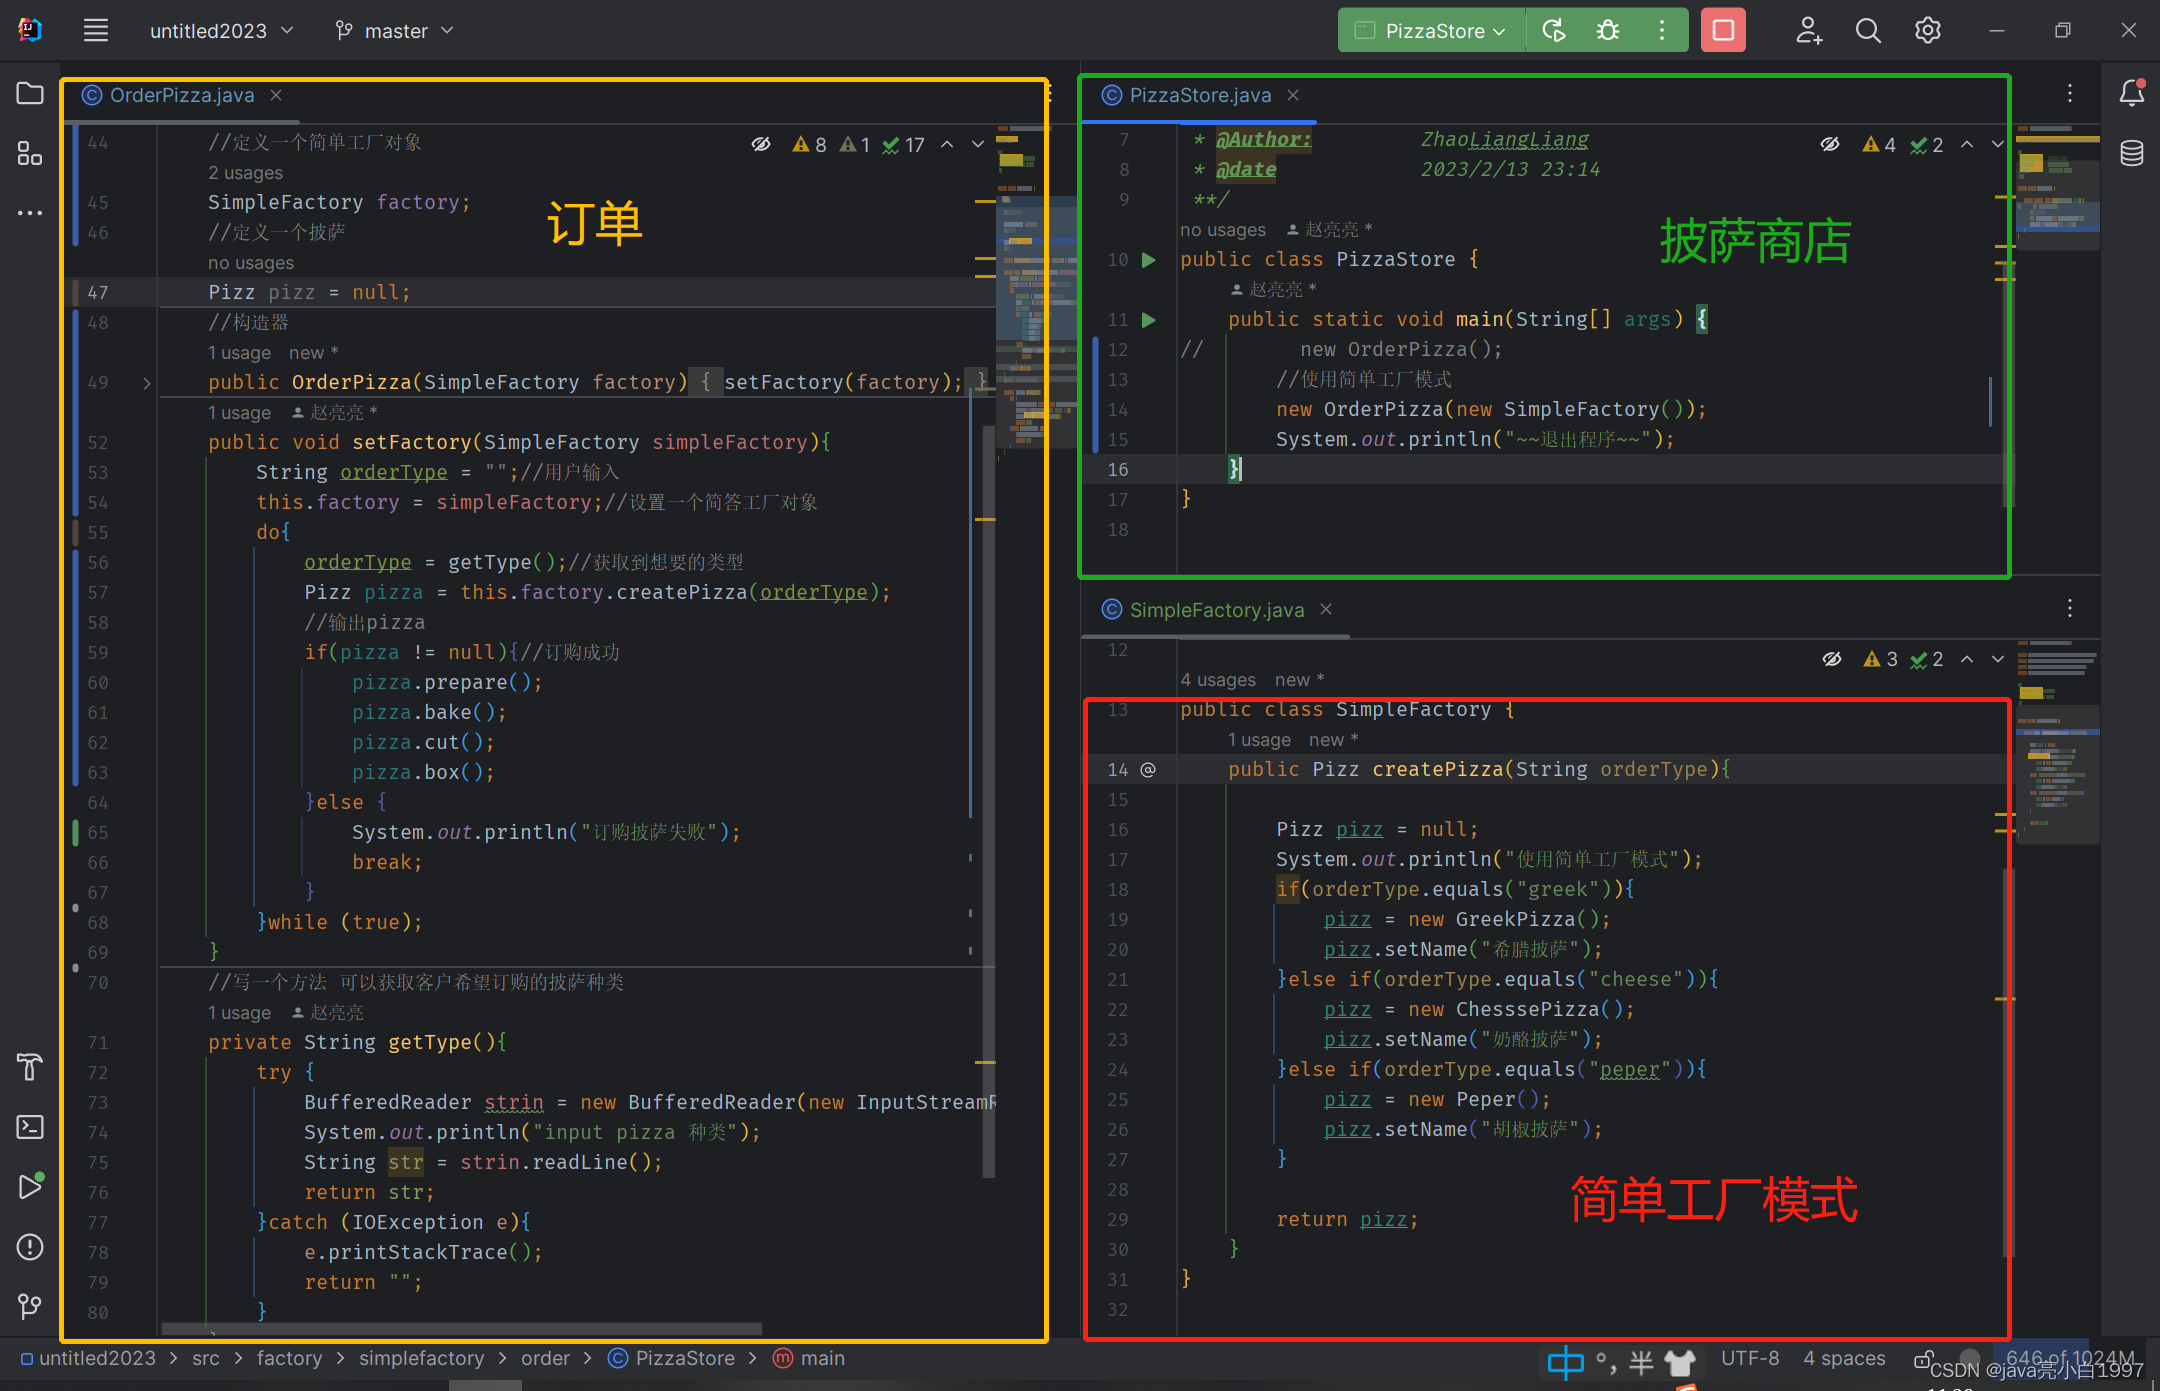2160x1391 pixels.
Task: Open the main hamburger menu
Action: click(x=95, y=31)
